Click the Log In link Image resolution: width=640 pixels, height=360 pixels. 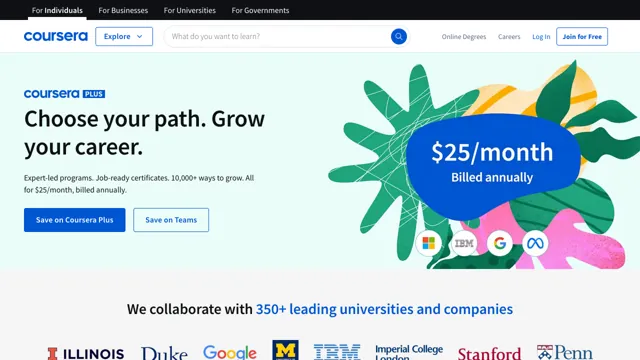tap(541, 37)
